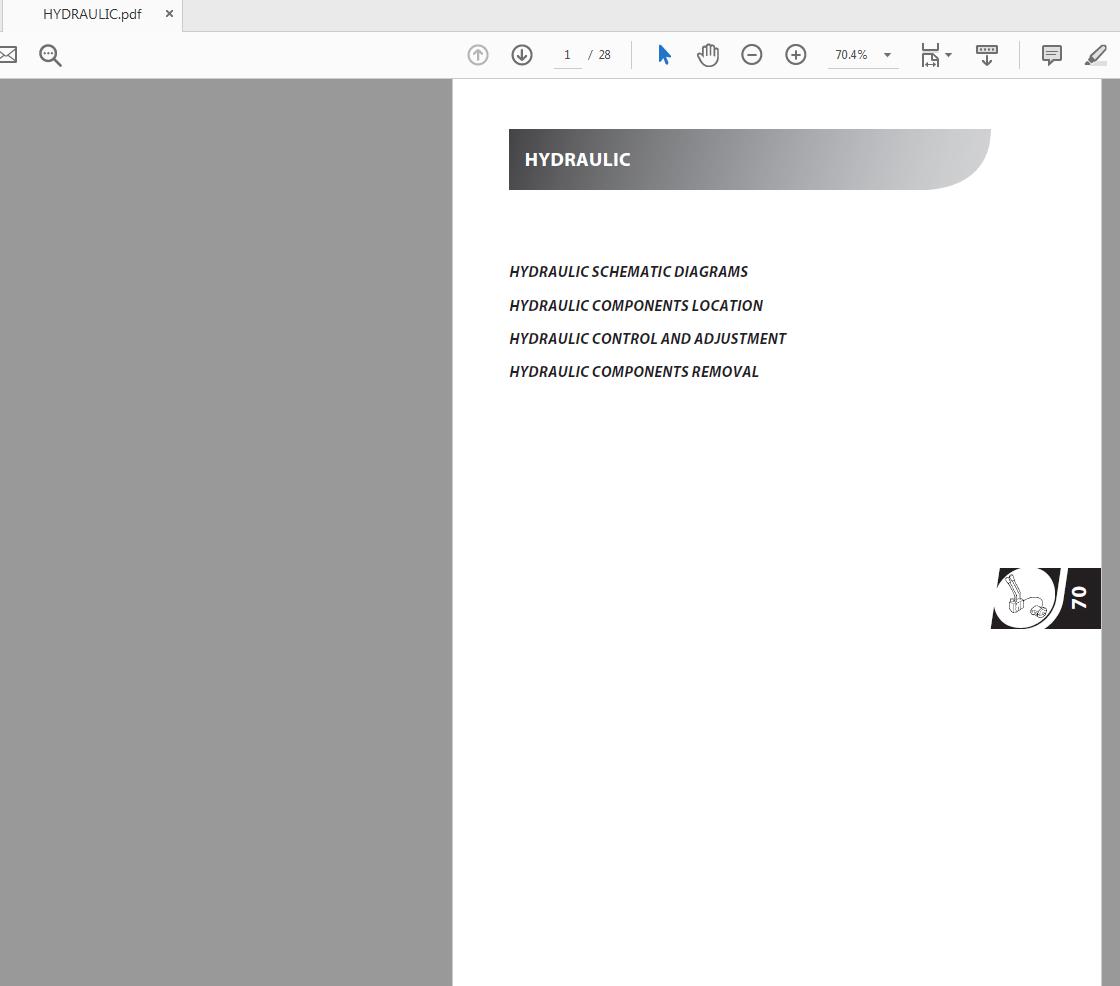1120x986 pixels.
Task: Click the HYDRAULIC header banner
Action: click(x=749, y=159)
